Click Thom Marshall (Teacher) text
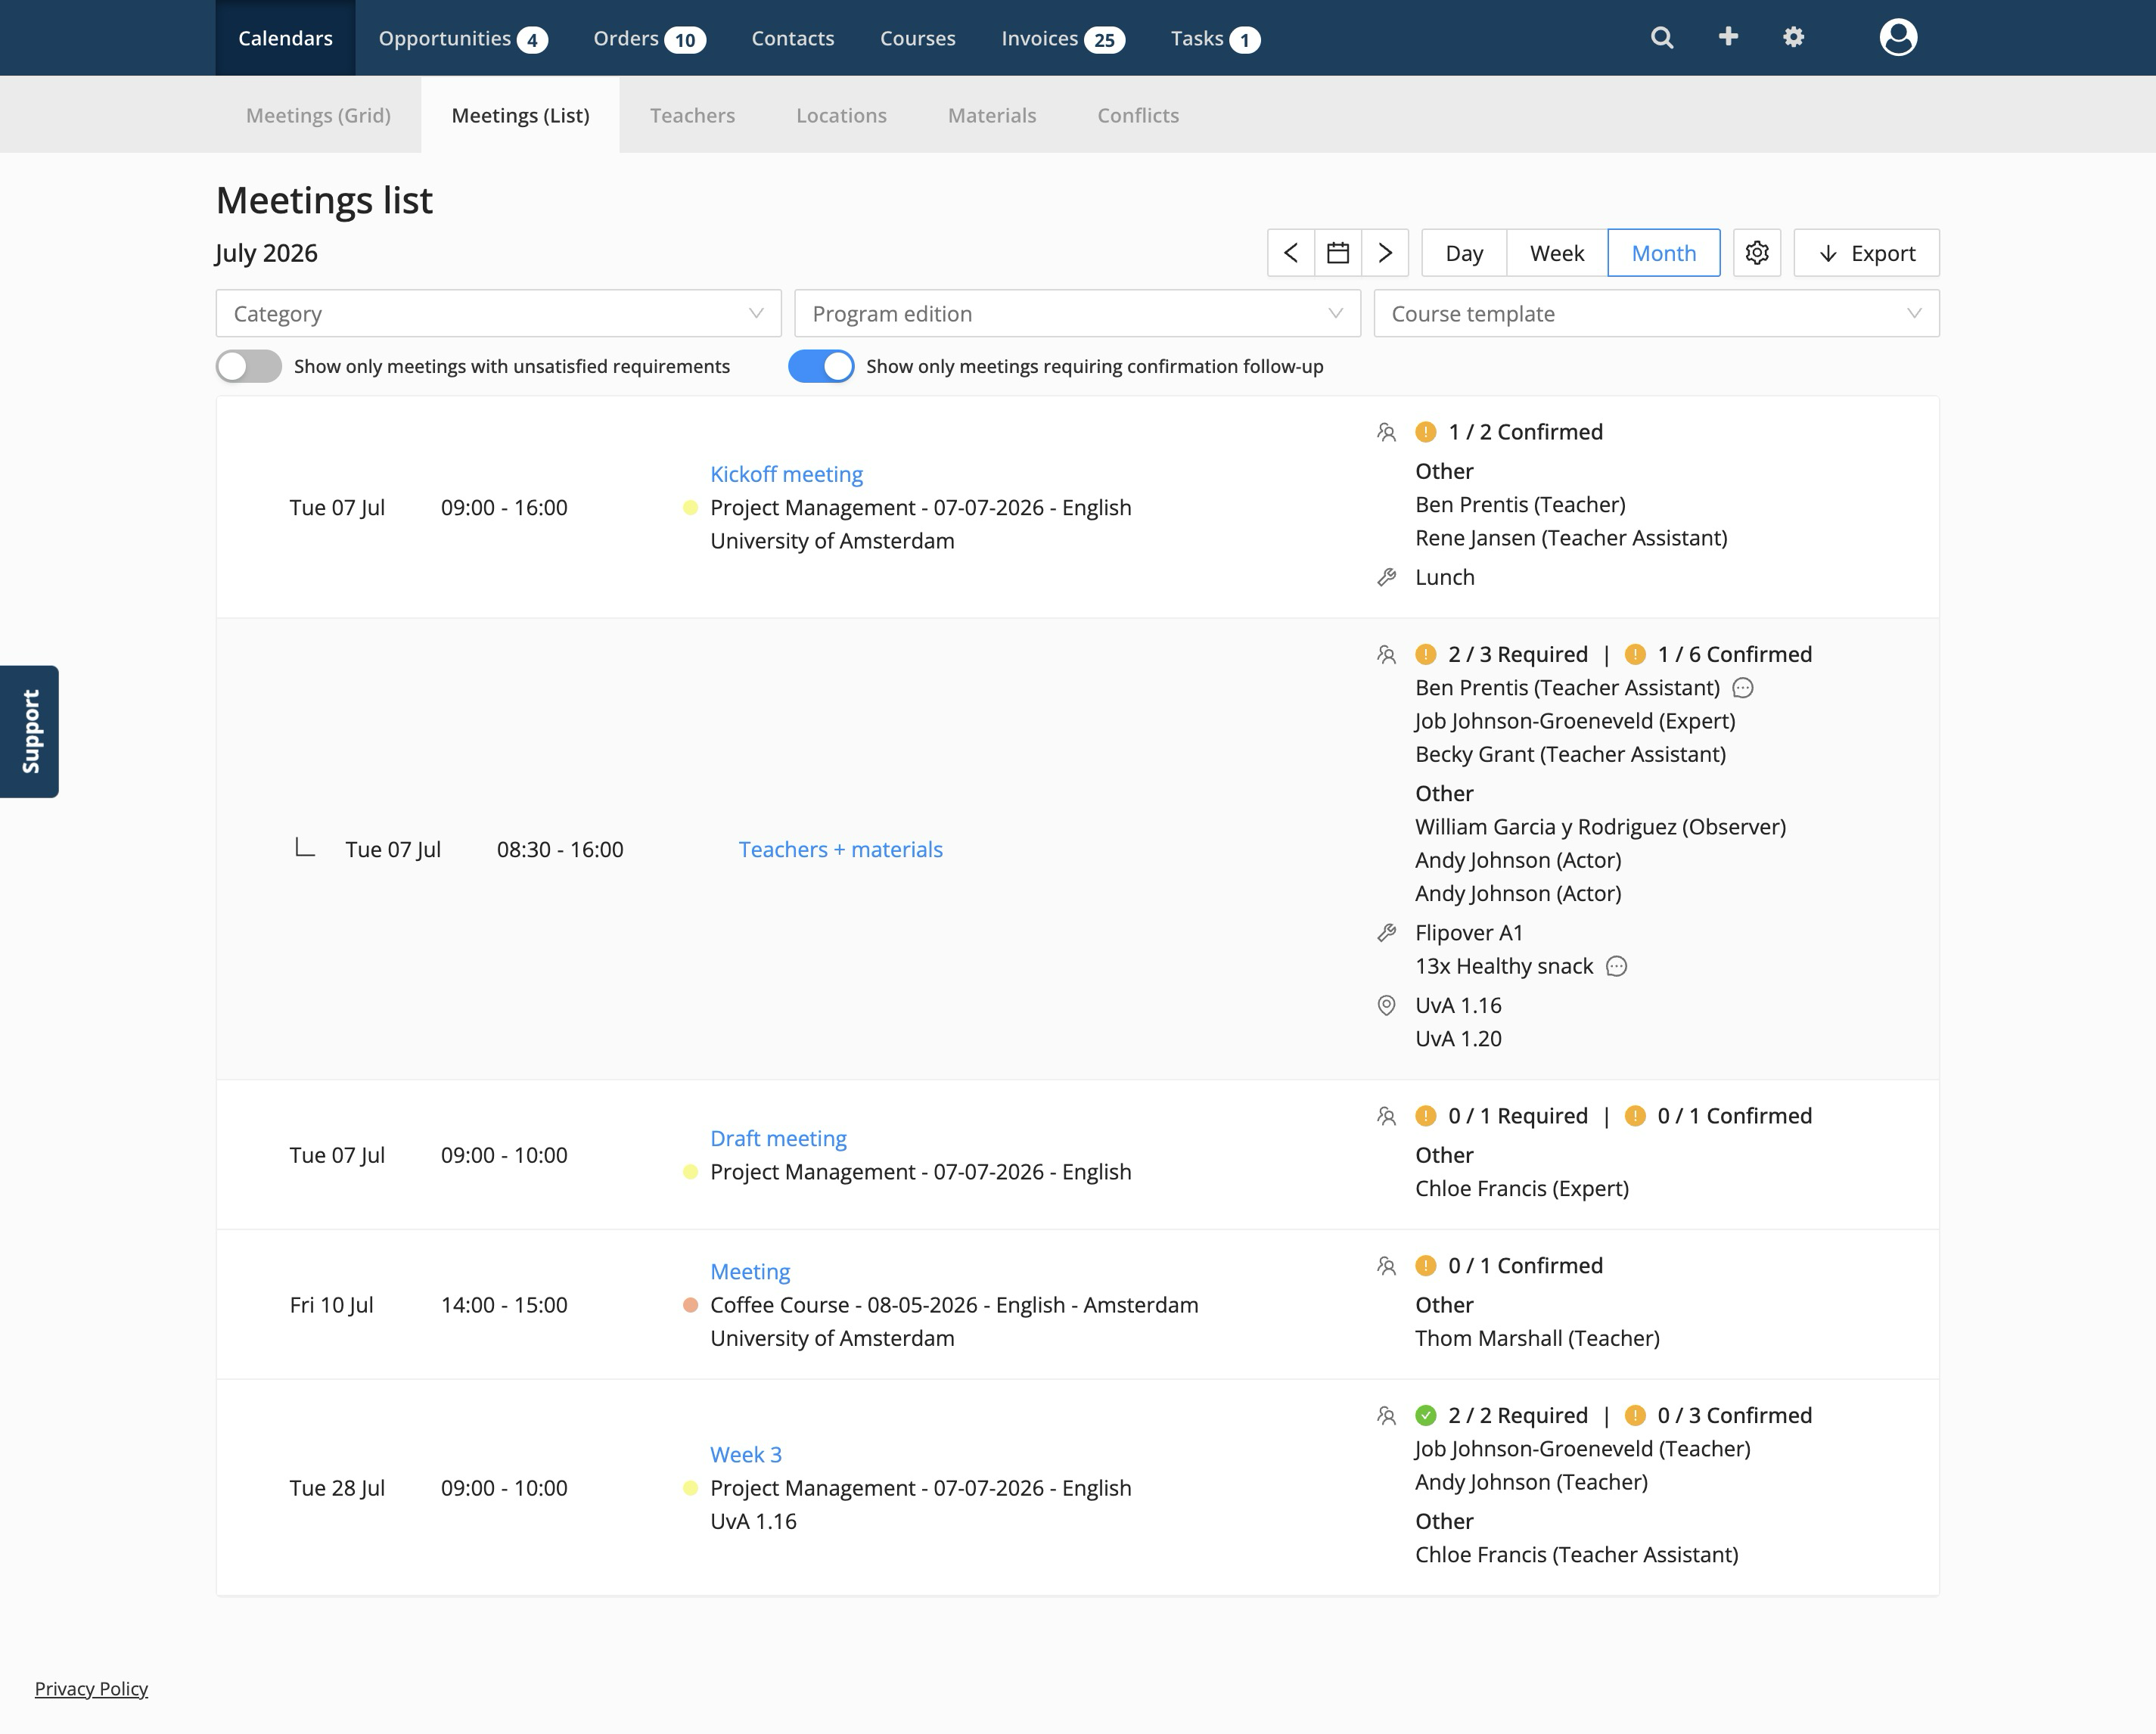This screenshot has height=1734, width=2156. coord(1537,1338)
